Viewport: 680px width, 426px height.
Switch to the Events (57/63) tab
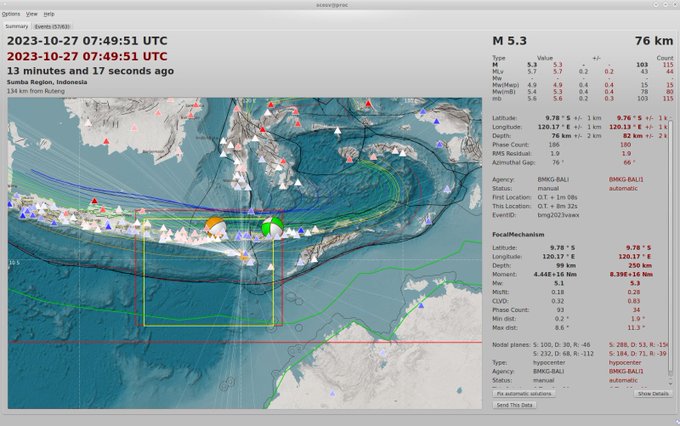[52, 26]
